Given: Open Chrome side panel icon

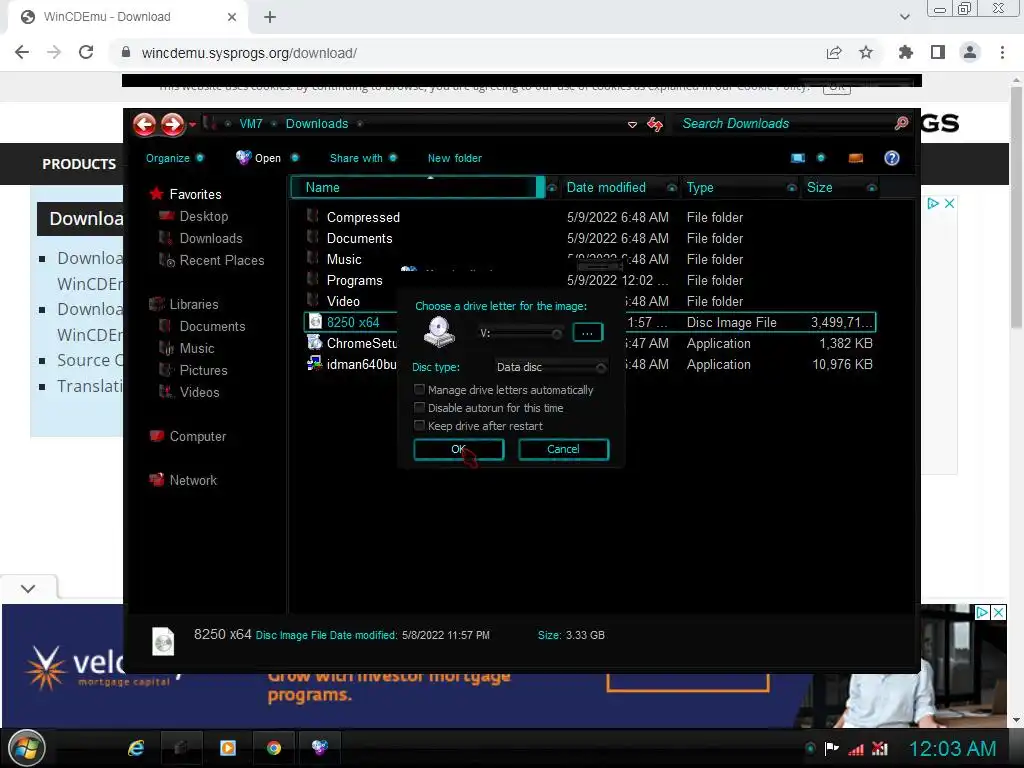Looking at the screenshot, I should click(x=938, y=52).
